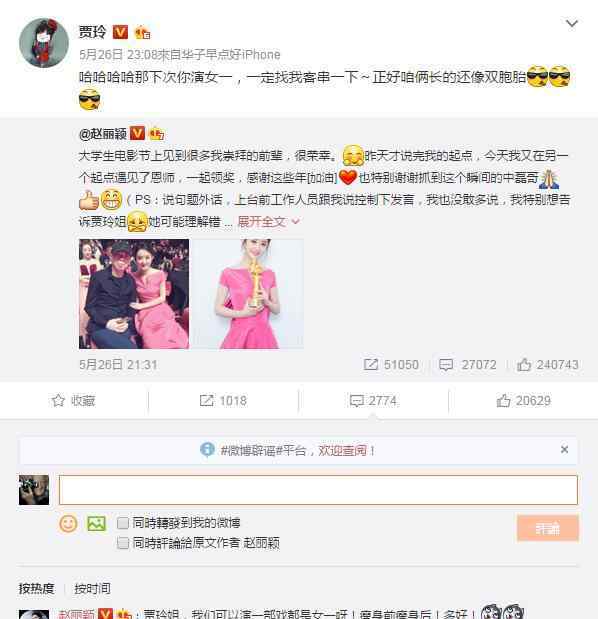The height and width of the screenshot is (619, 598).
Task: Like the original post with 240743 likes
Action: tap(547, 364)
